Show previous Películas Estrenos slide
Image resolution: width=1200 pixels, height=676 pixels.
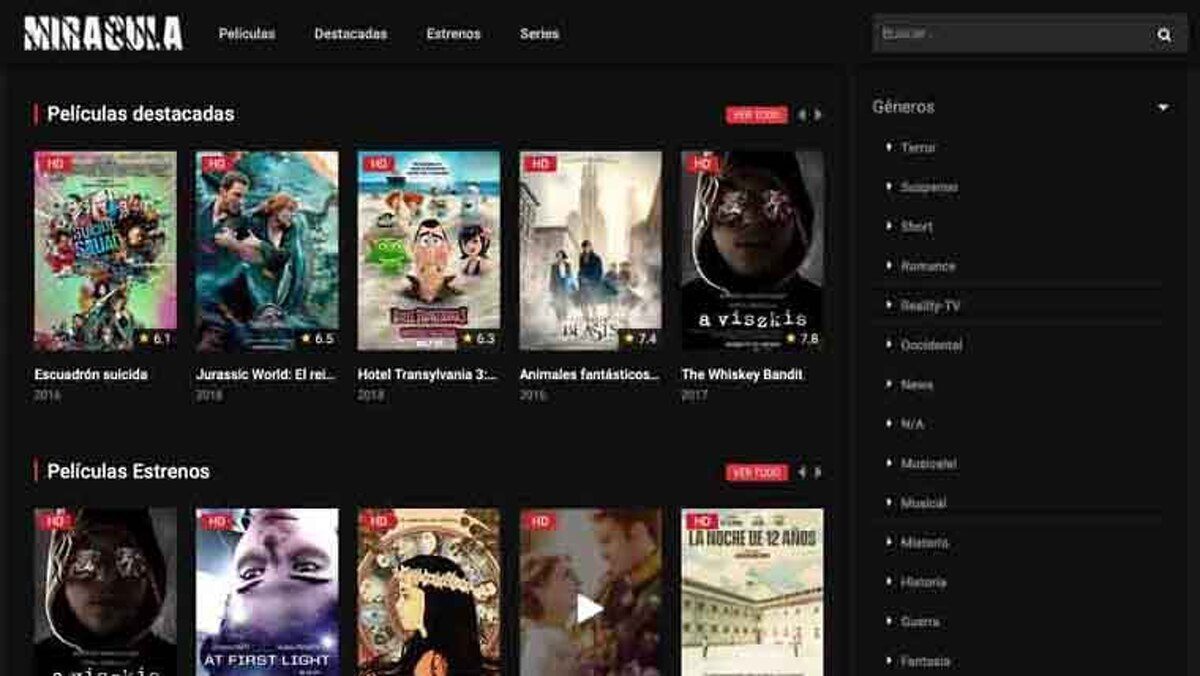pos(801,472)
